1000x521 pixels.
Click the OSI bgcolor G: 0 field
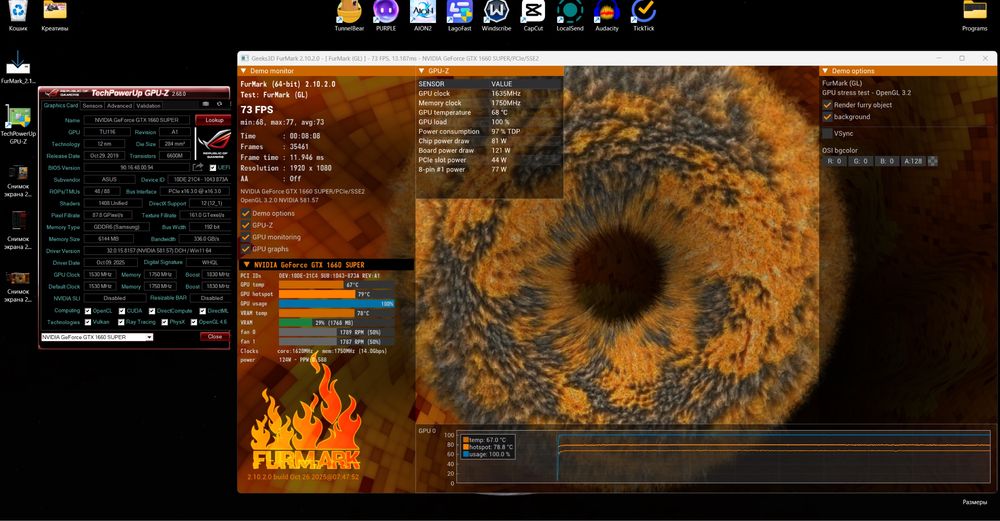(x=860, y=161)
